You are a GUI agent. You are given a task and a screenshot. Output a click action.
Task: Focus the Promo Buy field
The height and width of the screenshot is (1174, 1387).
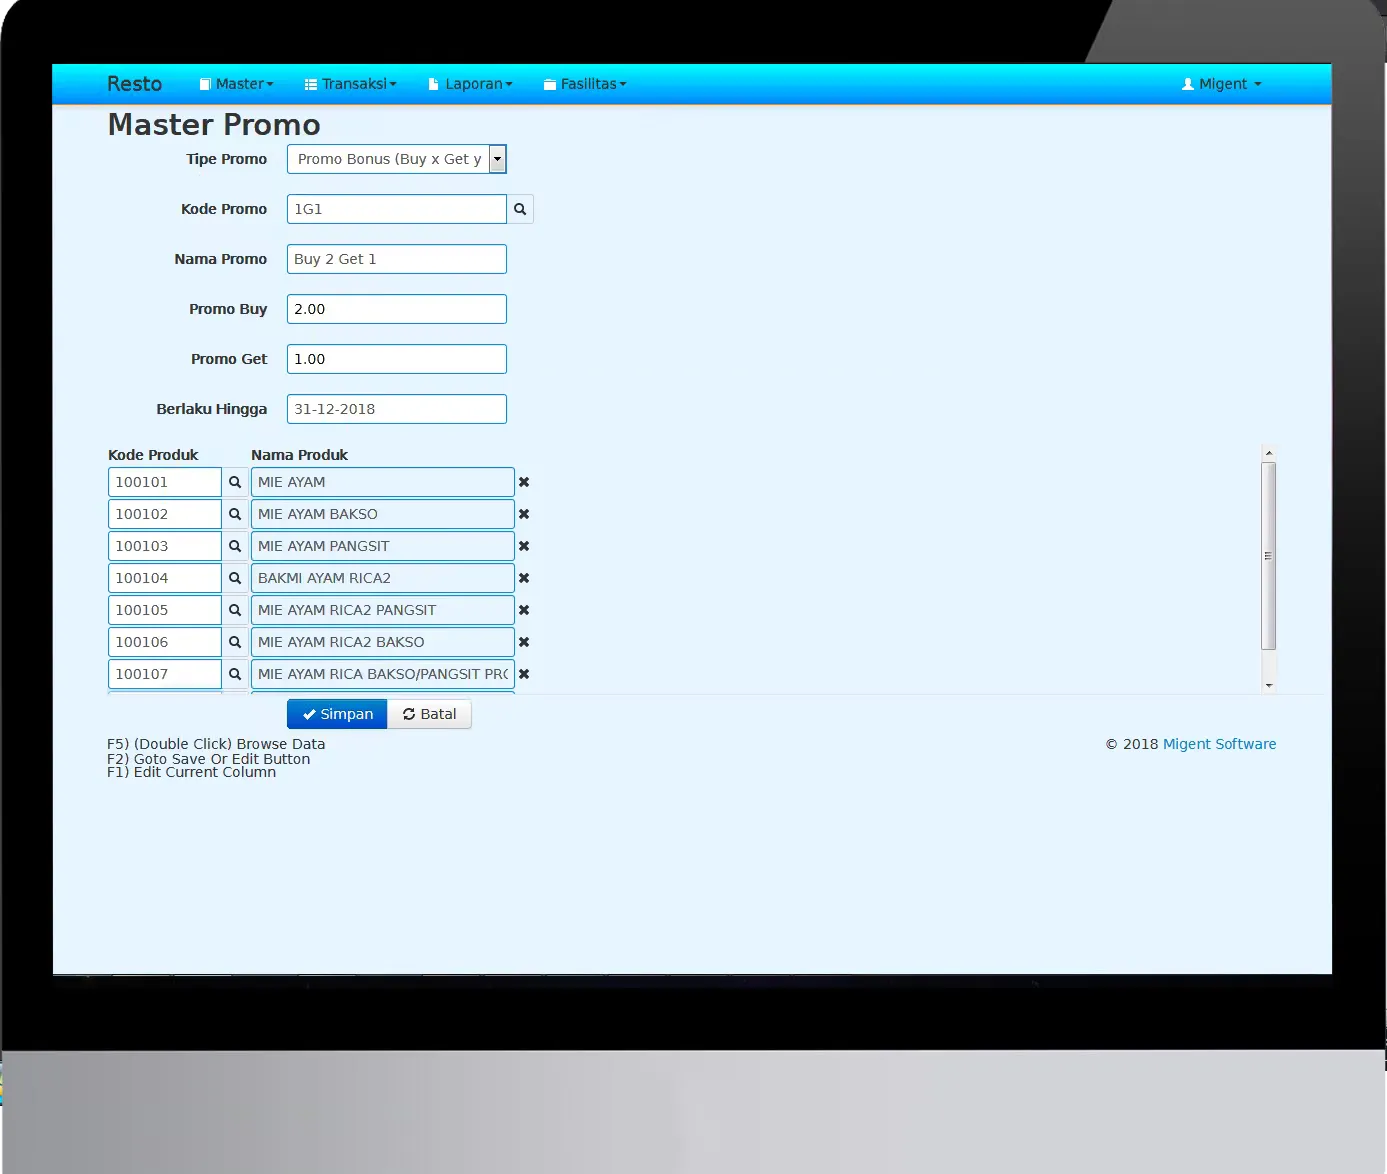397,309
